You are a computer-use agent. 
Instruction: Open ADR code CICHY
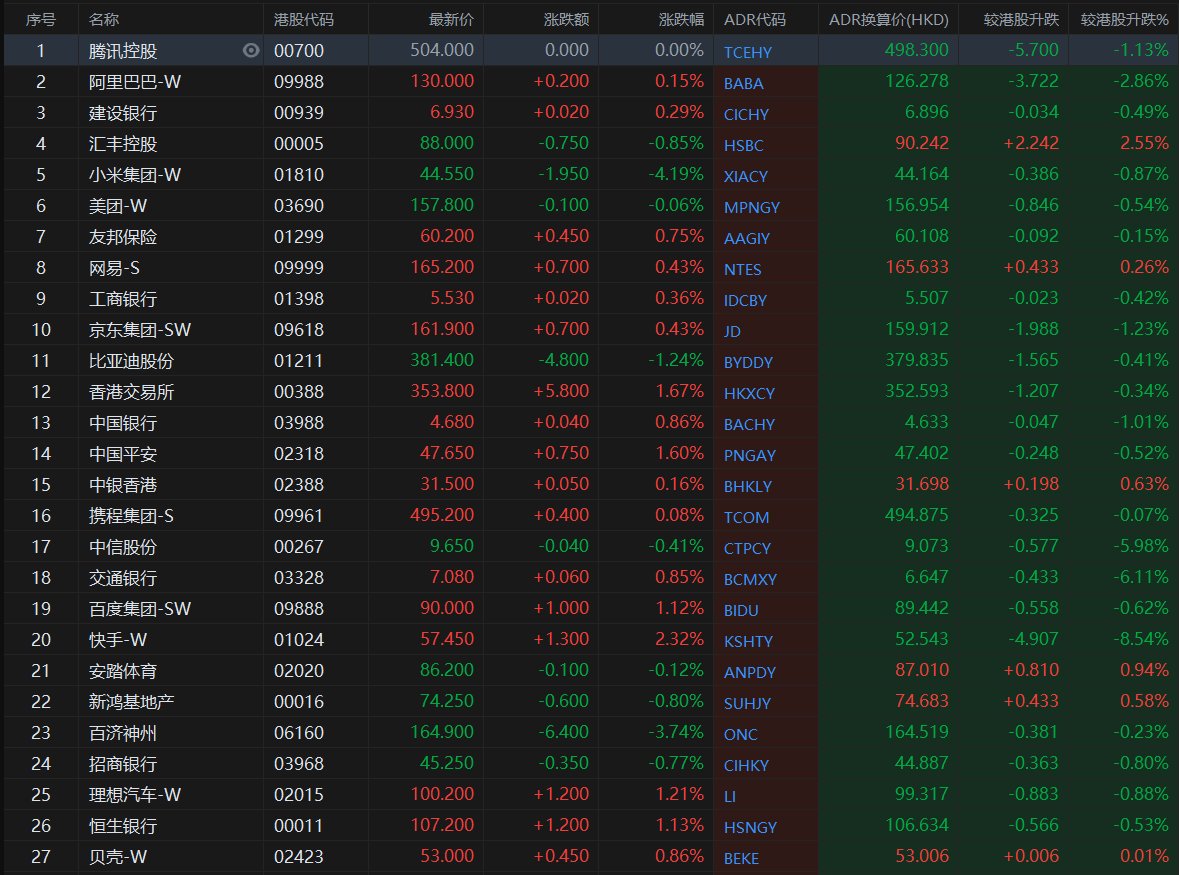[x=746, y=114]
